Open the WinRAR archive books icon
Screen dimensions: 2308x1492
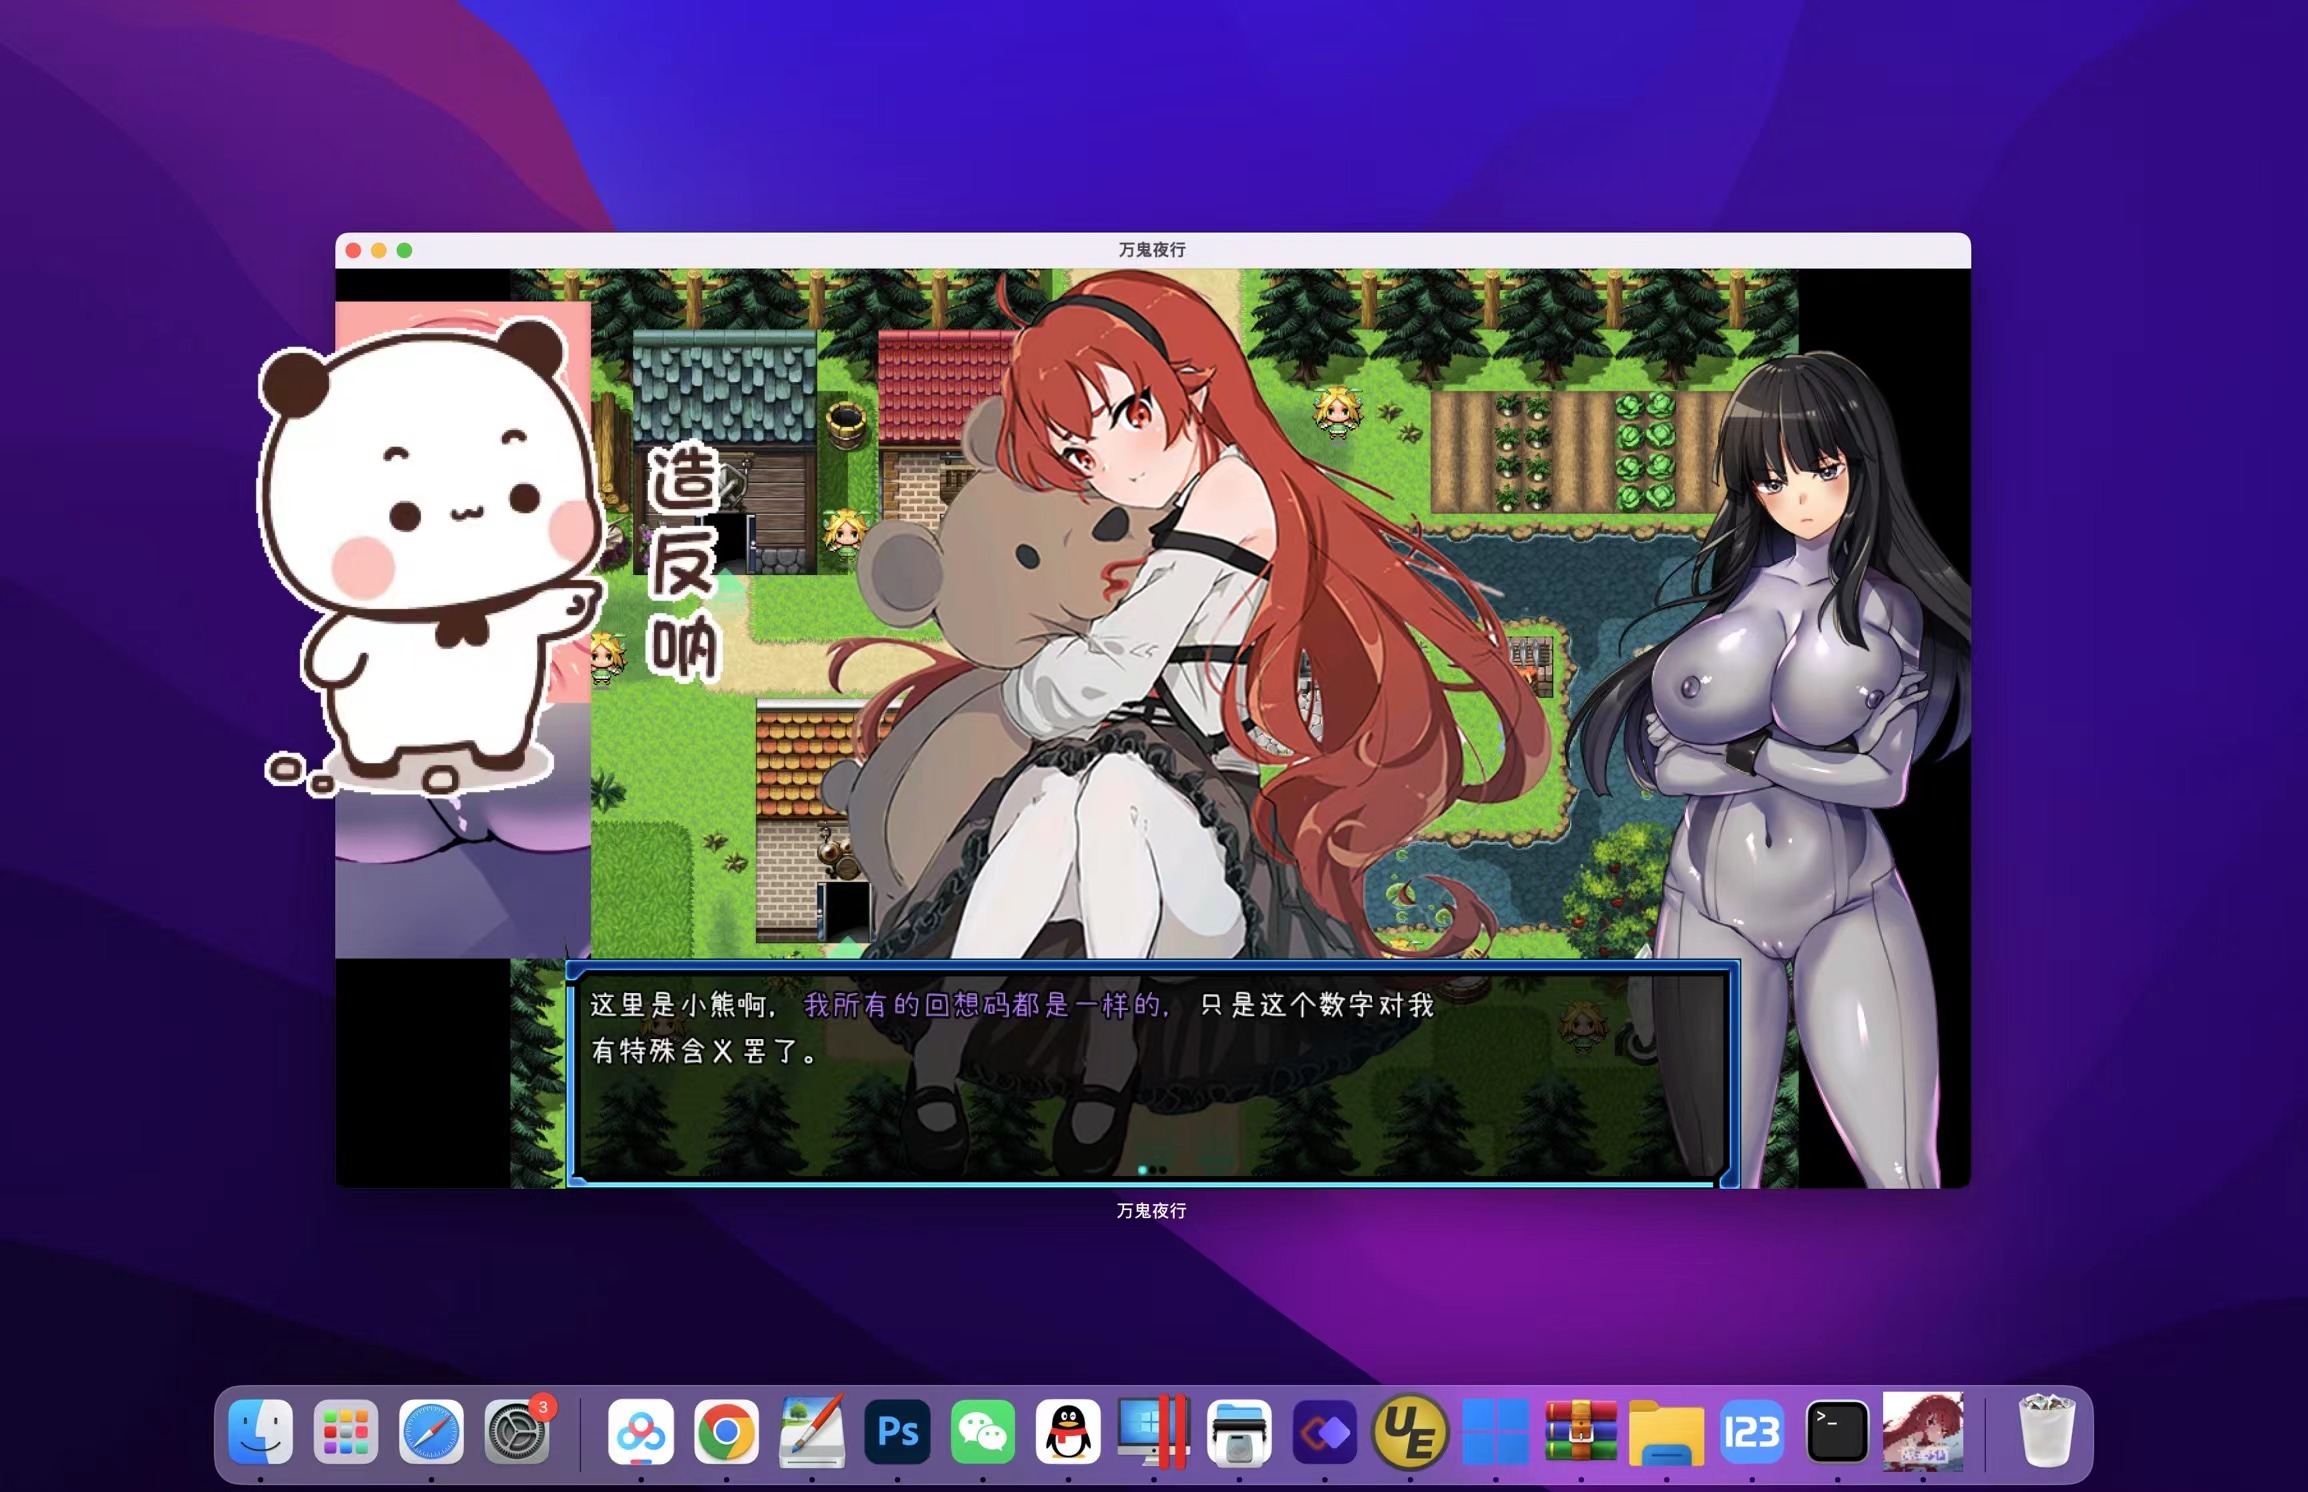pos(1581,1432)
